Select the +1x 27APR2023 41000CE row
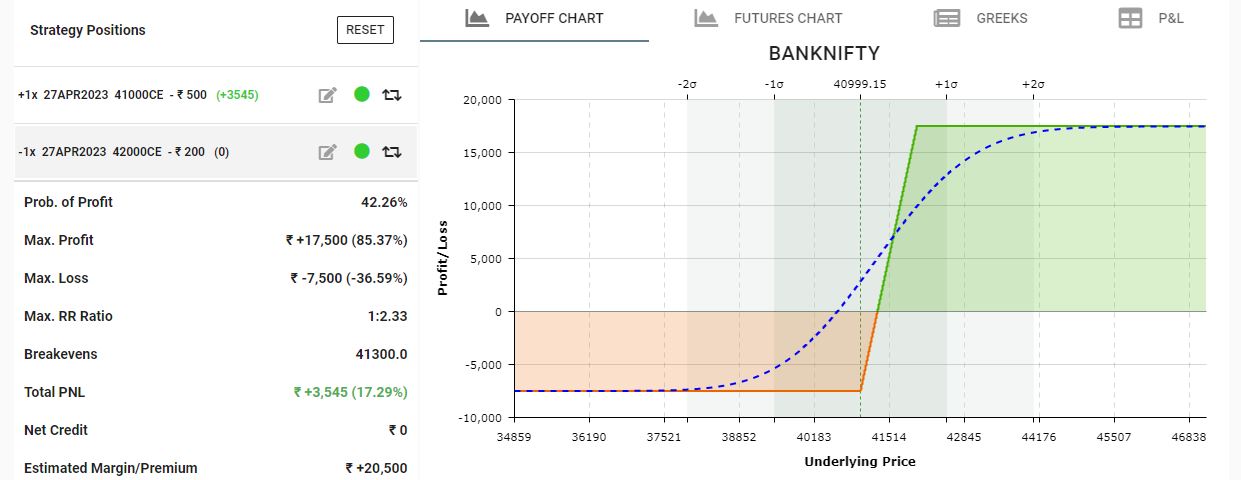 (216, 95)
